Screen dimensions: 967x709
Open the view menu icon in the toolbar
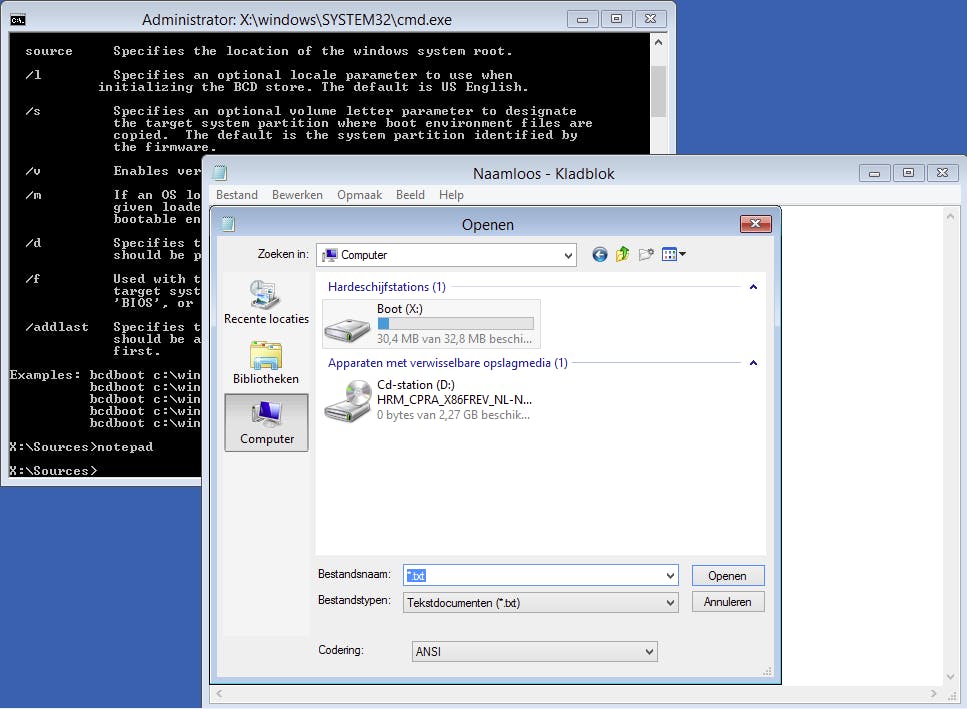[673, 254]
